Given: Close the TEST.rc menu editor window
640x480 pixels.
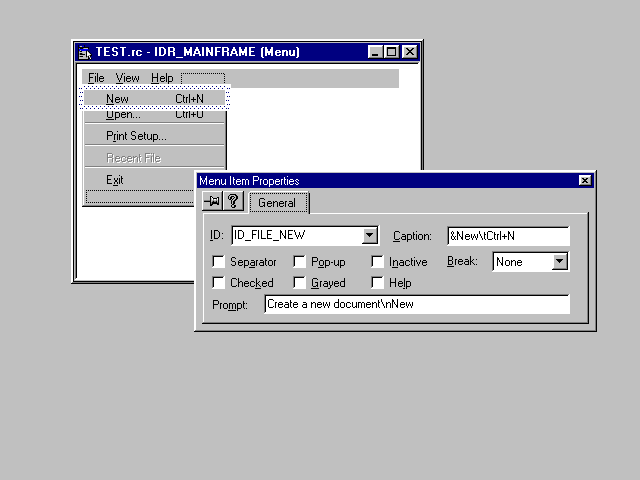Looking at the screenshot, I should click(x=410, y=52).
